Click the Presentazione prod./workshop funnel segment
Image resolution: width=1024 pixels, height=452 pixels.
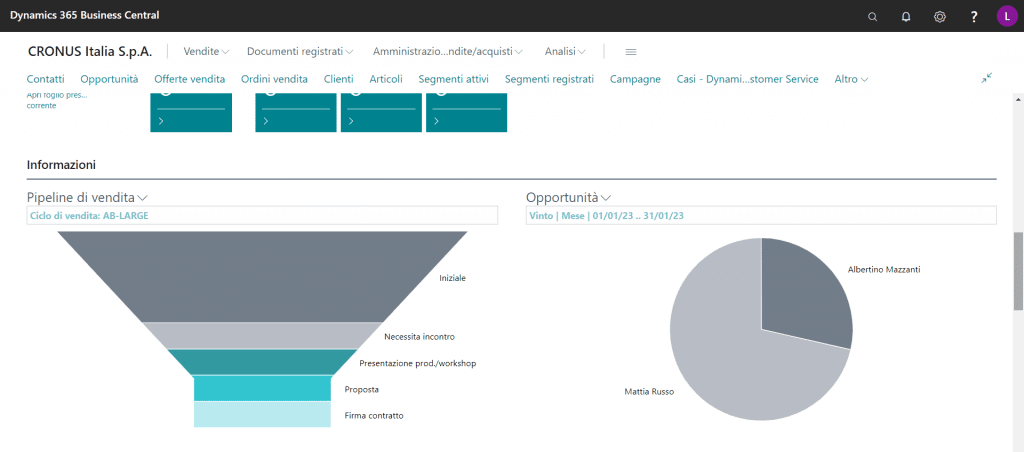pyautogui.click(x=262, y=362)
